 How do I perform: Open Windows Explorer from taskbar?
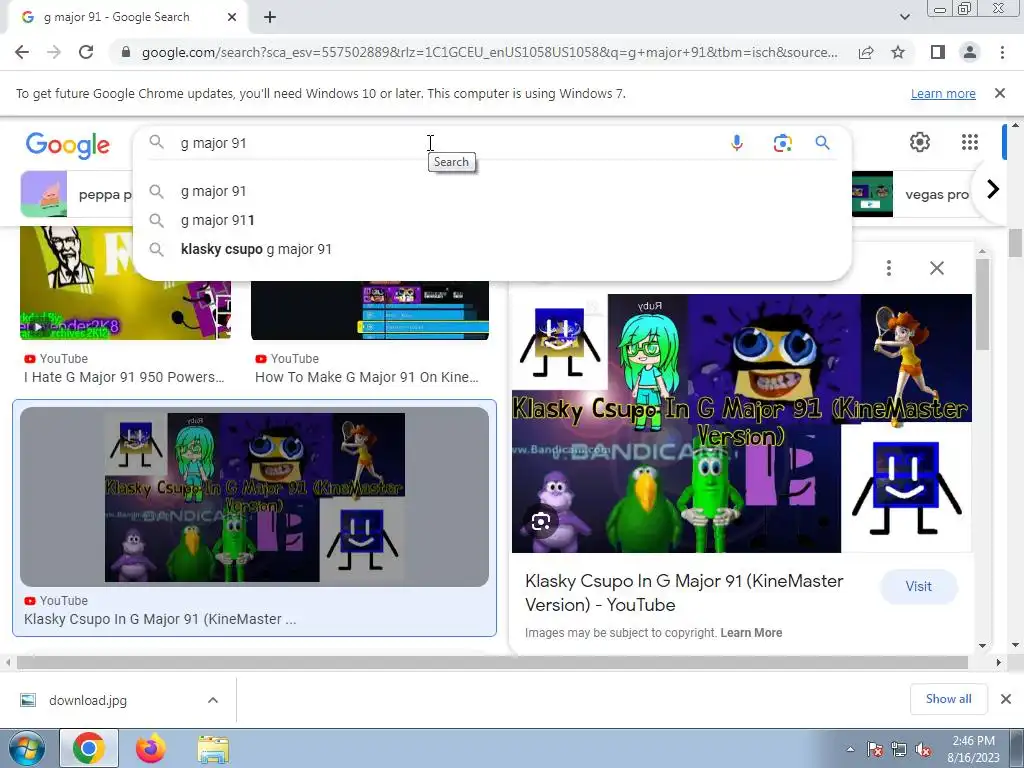coord(214,749)
